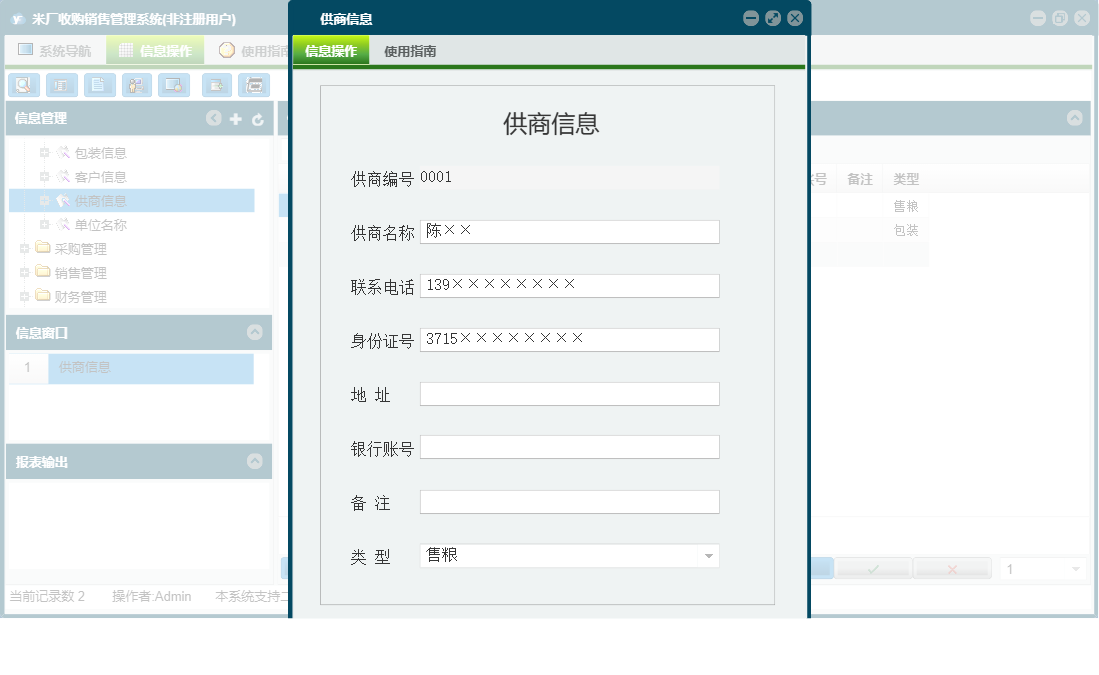
Task: Click the refresh icon on 信息管理 panel
Action: pos(258,118)
